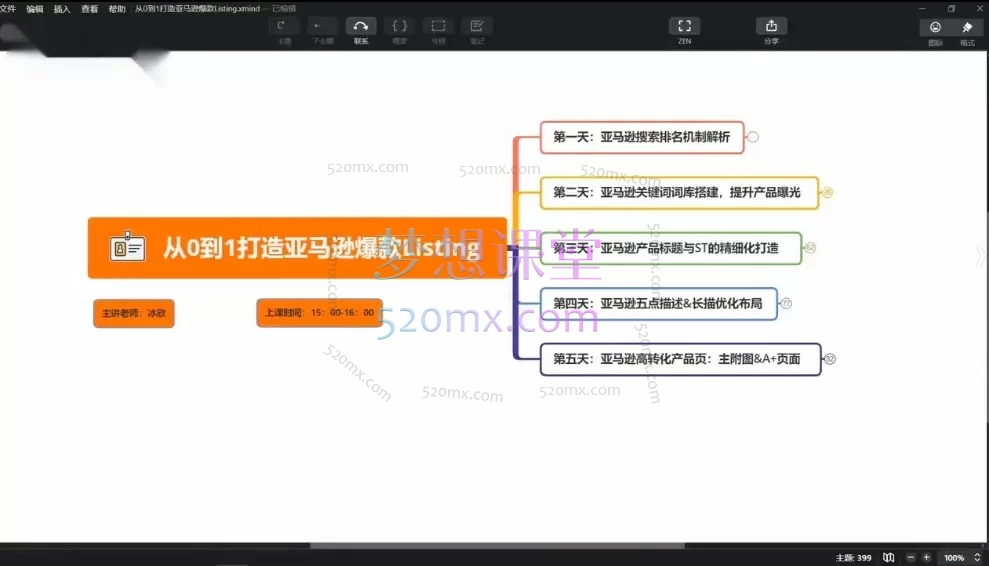Open the 100% zoom level selector
The height and width of the screenshot is (566, 989).
click(961, 557)
